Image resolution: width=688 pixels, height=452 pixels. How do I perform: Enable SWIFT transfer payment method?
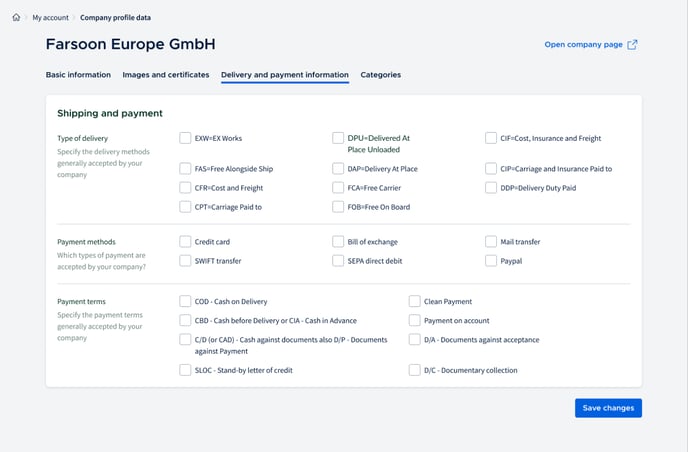coord(185,261)
